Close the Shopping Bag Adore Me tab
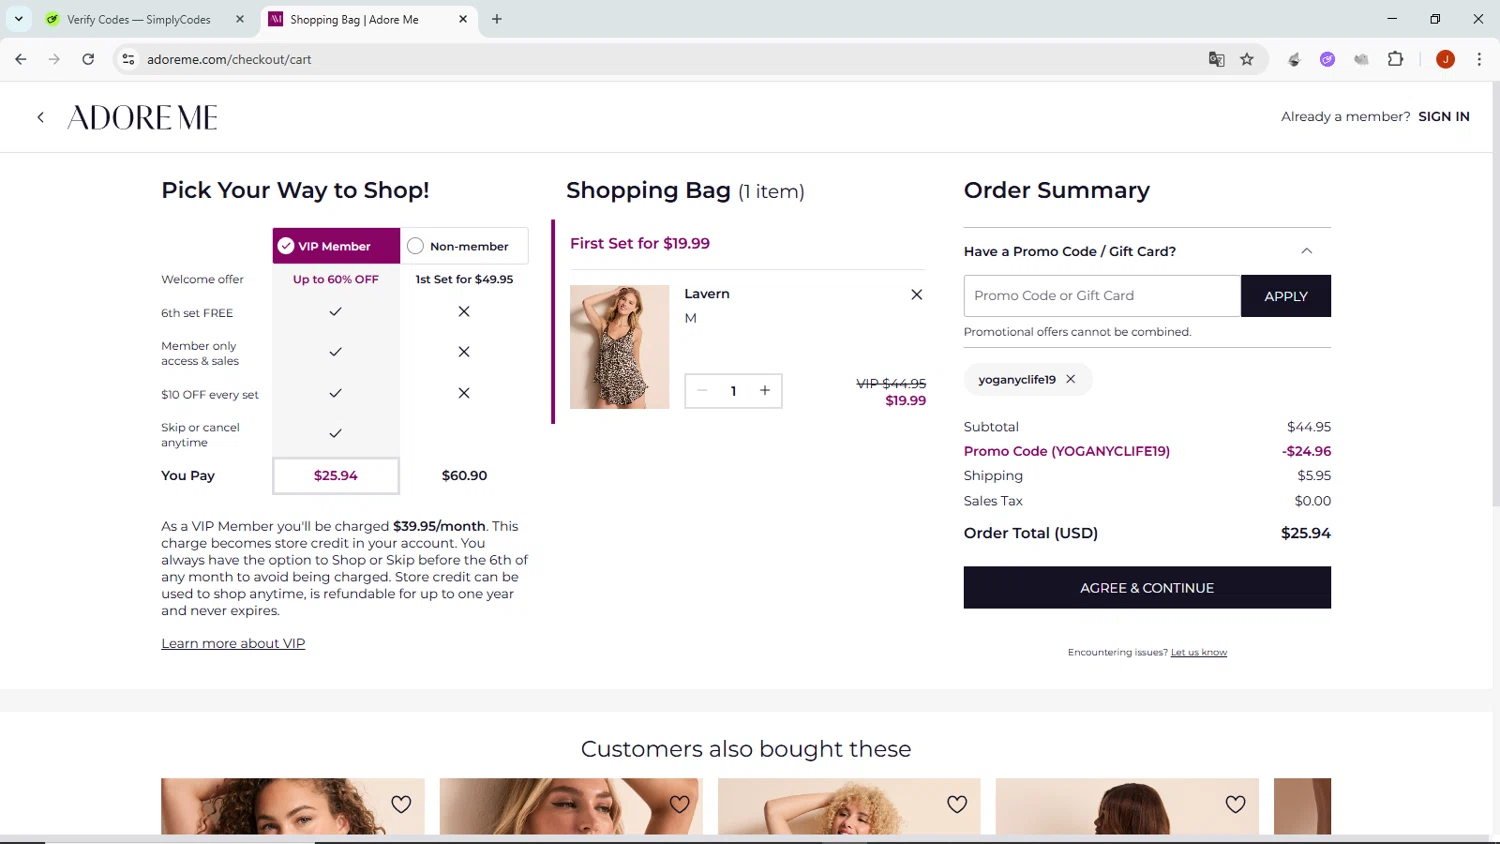1500x844 pixels. (463, 19)
